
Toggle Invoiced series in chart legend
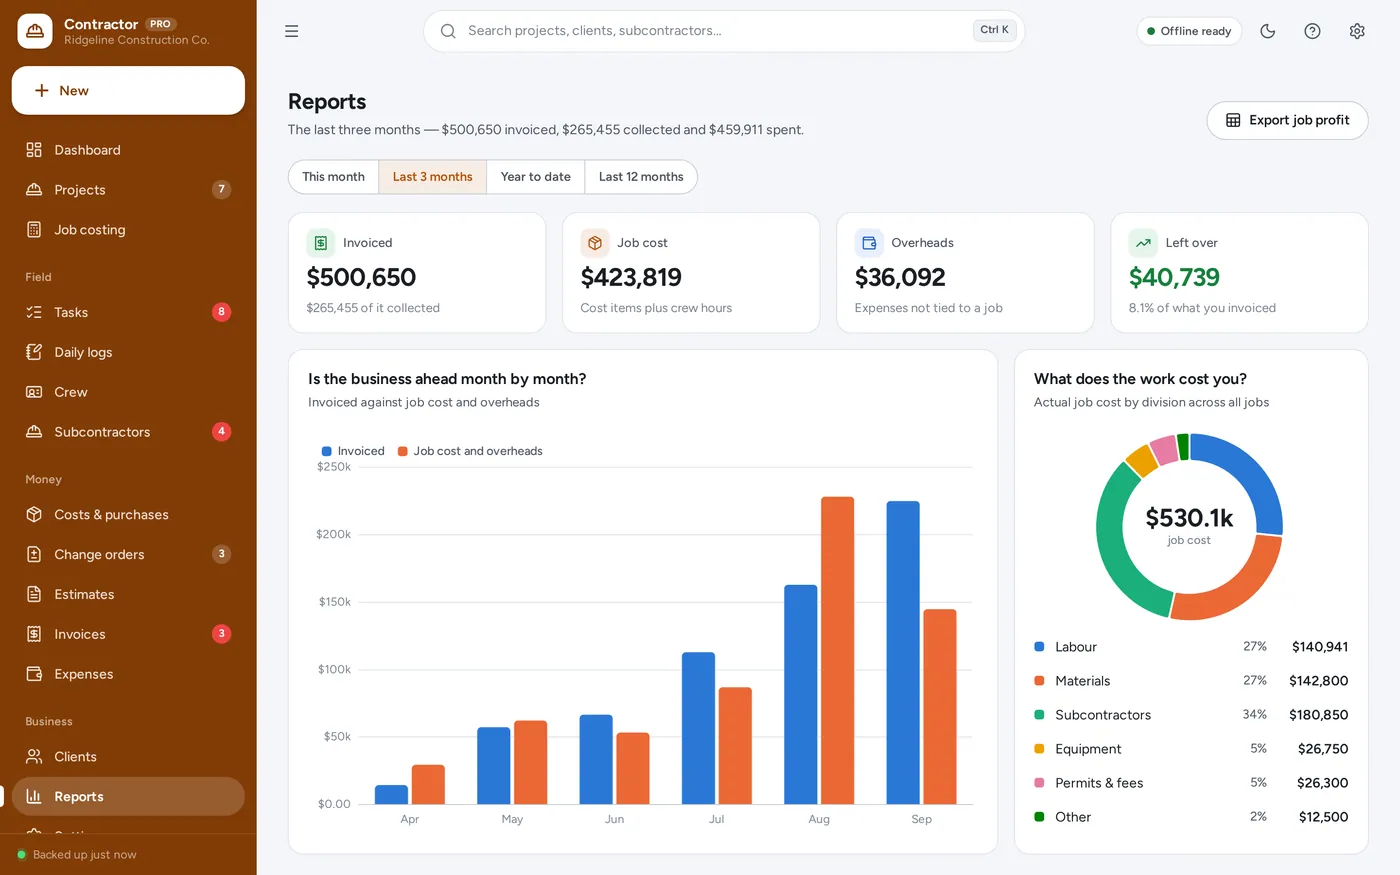coord(353,451)
